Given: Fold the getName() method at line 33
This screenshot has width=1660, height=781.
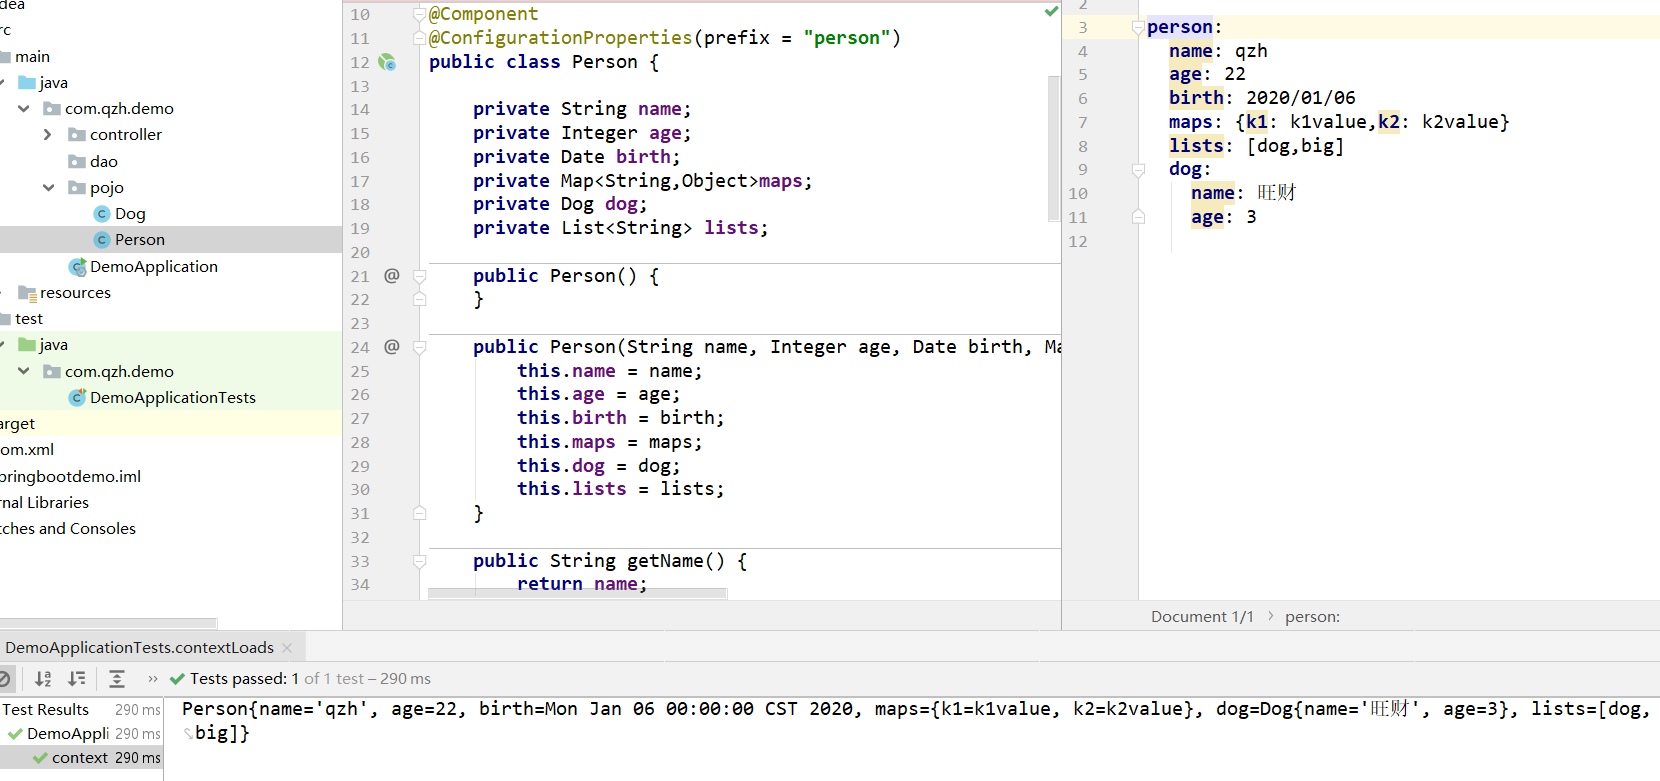Looking at the screenshot, I should pos(420,561).
